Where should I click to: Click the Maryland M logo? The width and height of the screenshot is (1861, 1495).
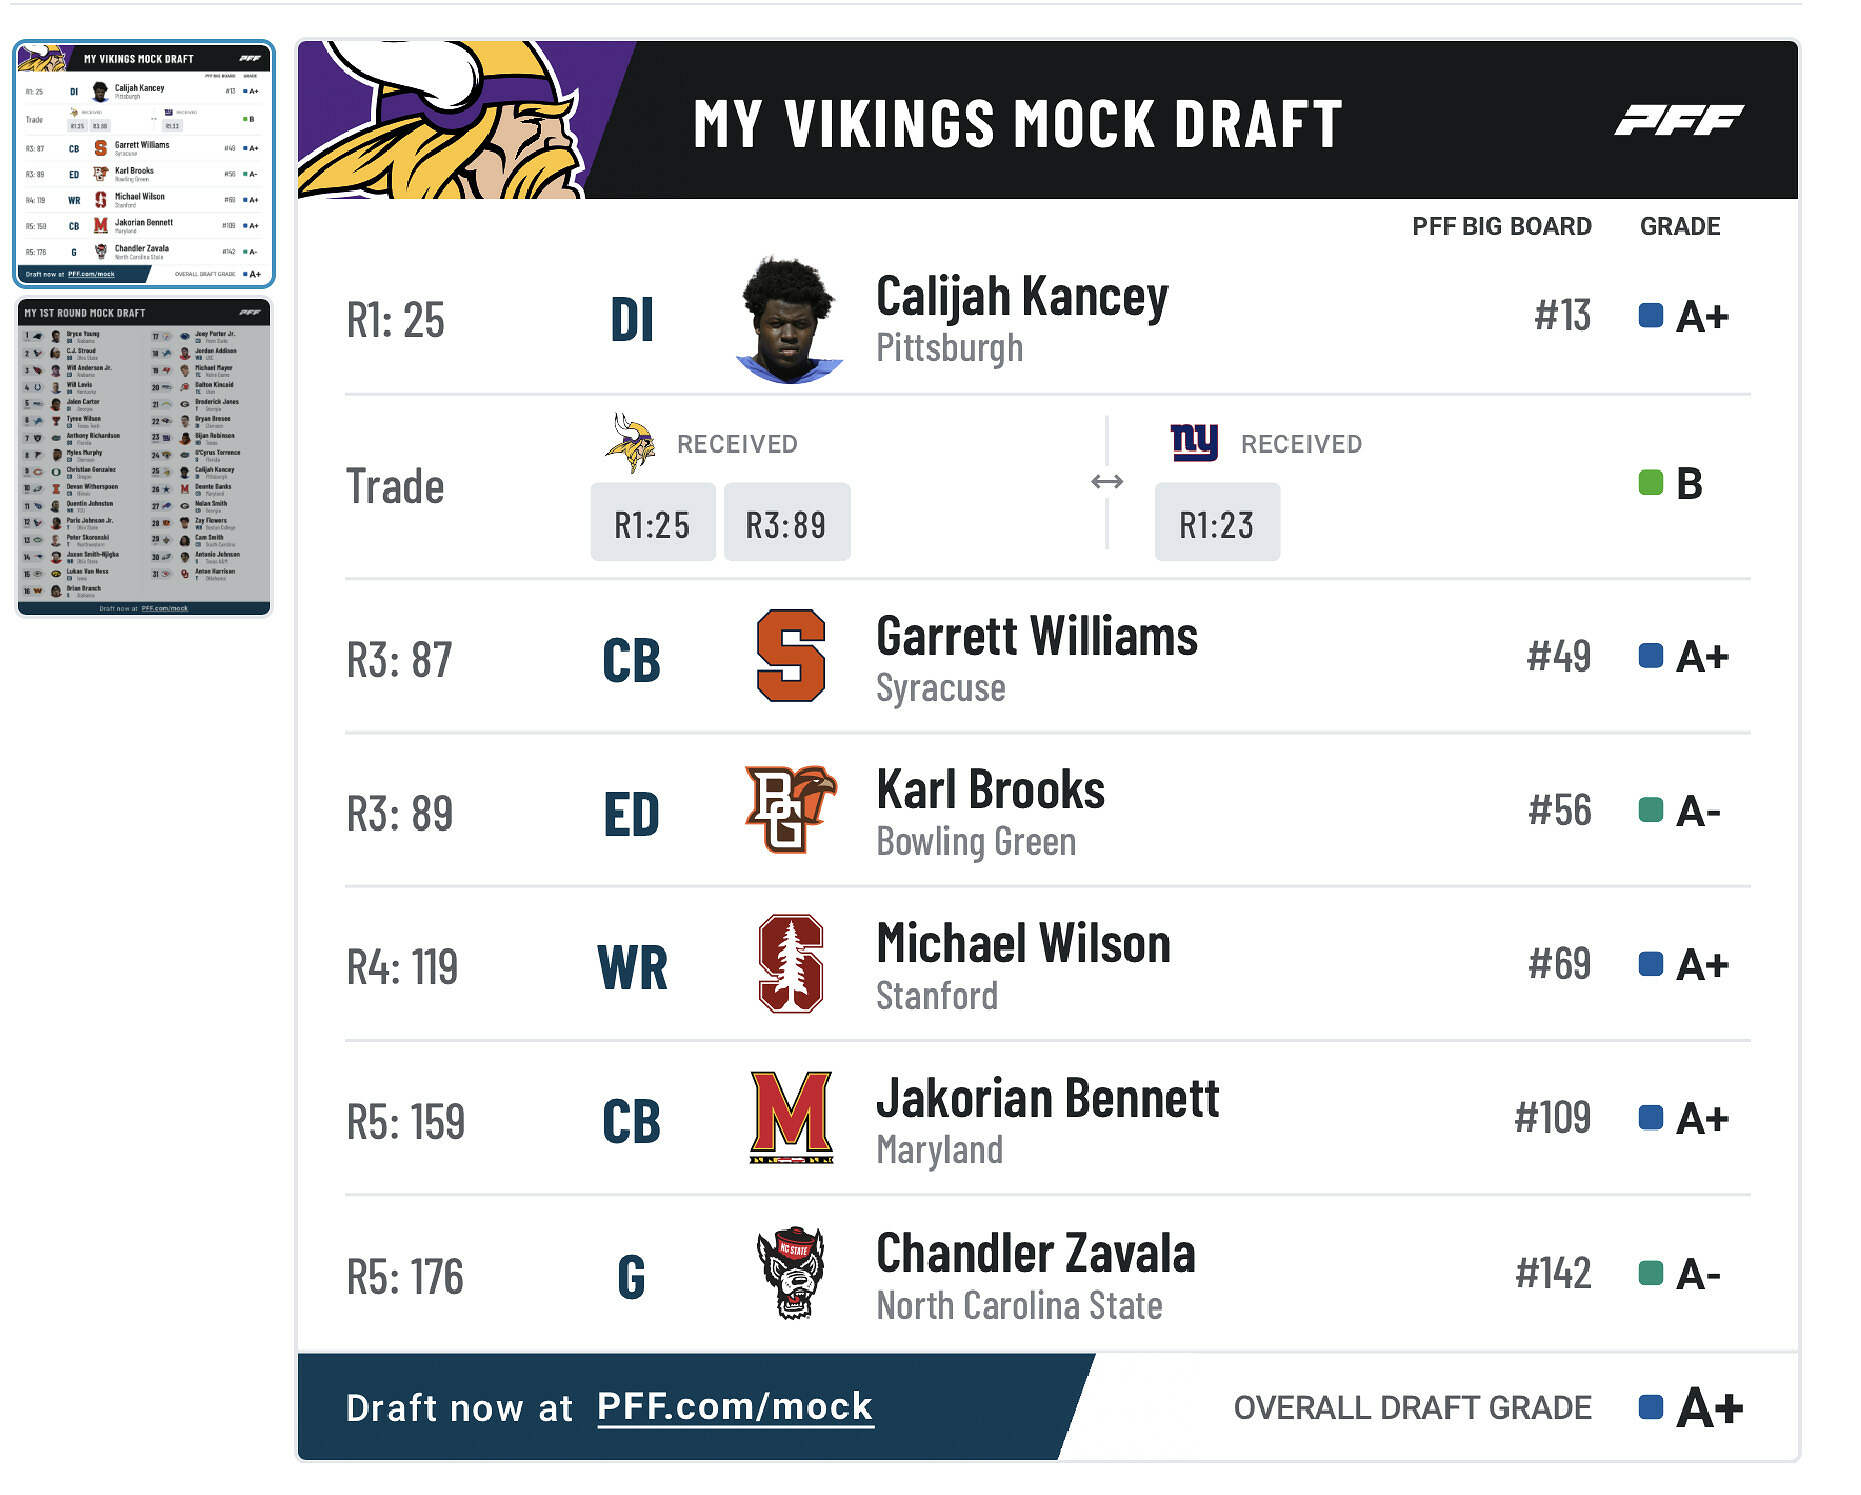(790, 1117)
